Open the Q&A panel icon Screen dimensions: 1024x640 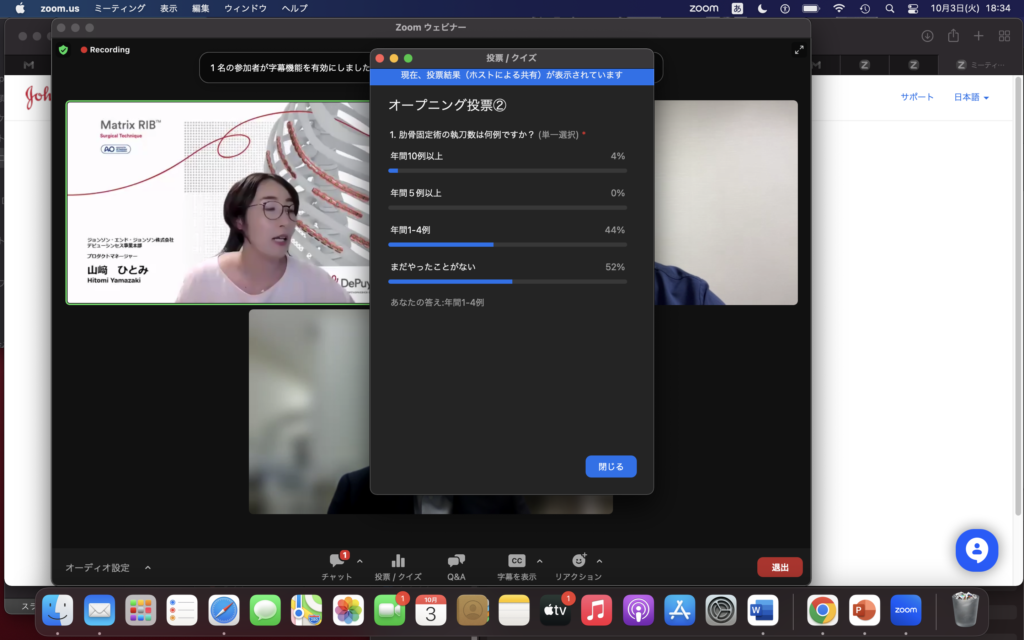[x=456, y=561]
